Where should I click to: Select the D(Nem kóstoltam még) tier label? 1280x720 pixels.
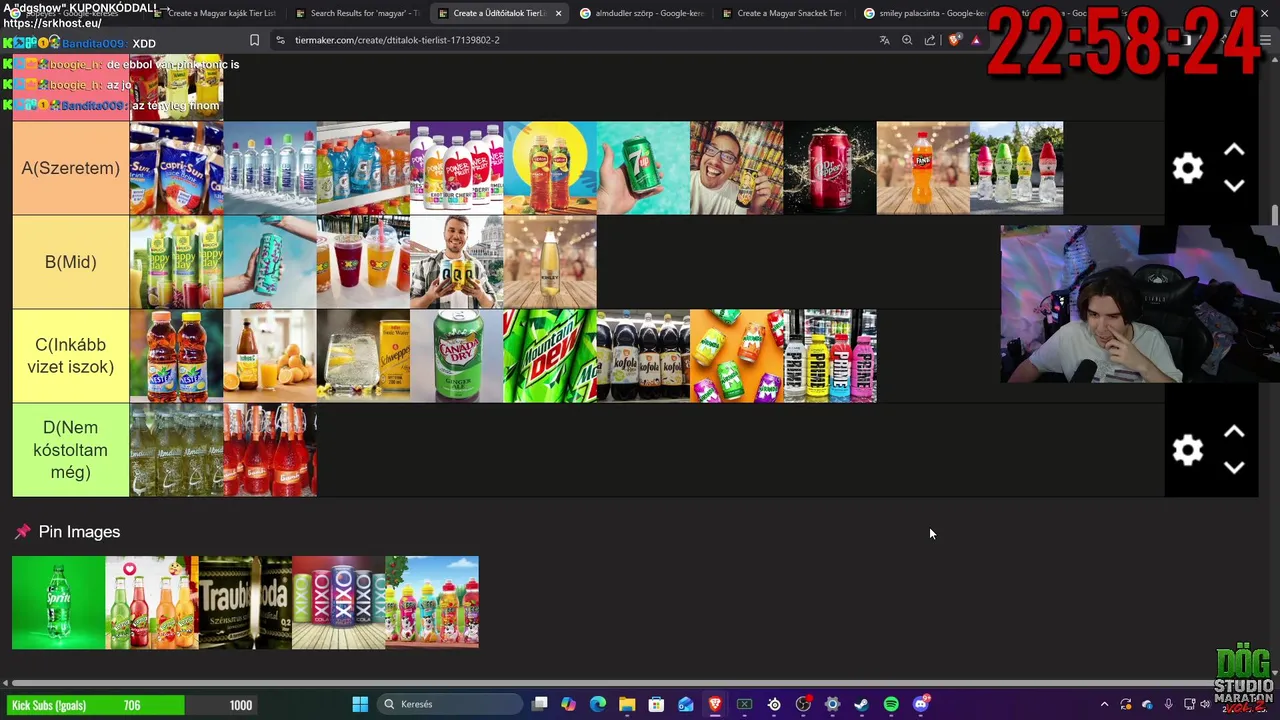71,450
